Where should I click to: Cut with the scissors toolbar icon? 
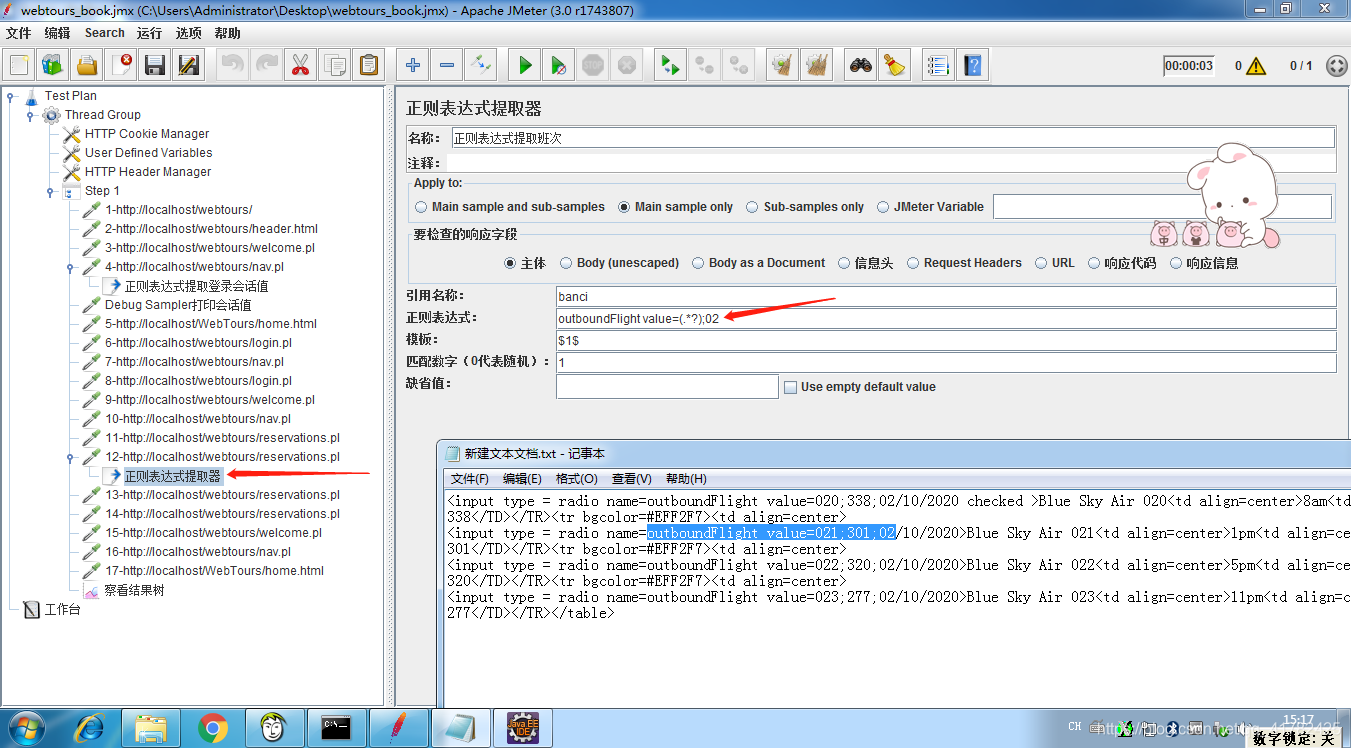coord(301,66)
